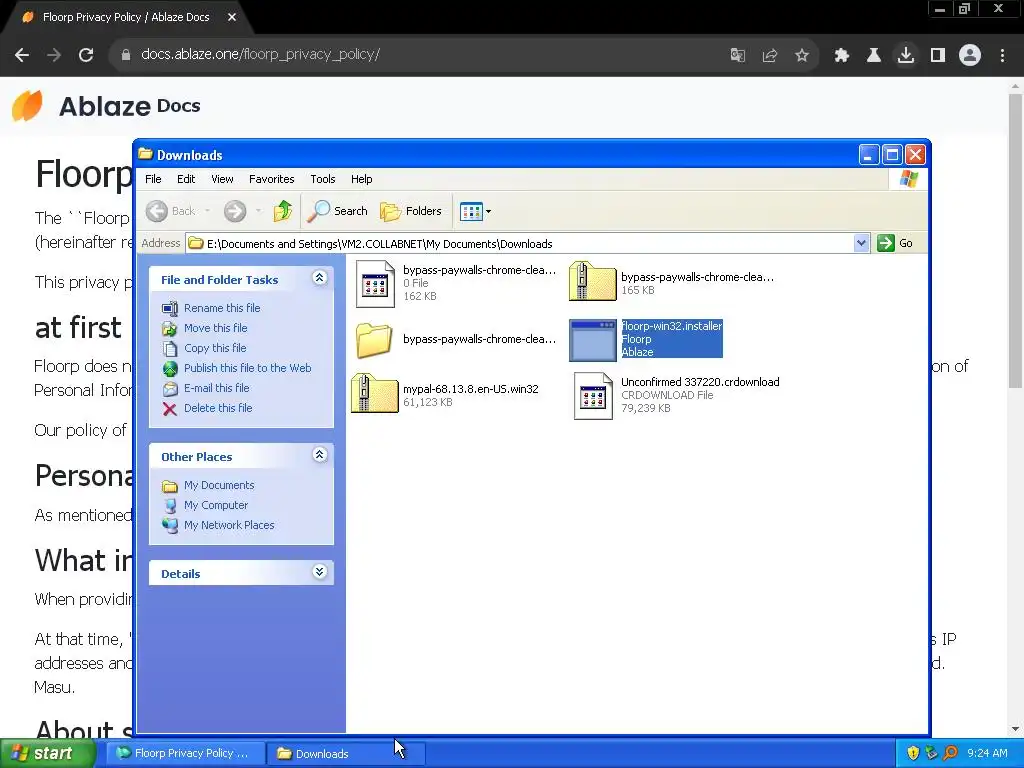This screenshot has width=1024, height=768.
Task: Open the Favorites menu
Action: [272, 179]
